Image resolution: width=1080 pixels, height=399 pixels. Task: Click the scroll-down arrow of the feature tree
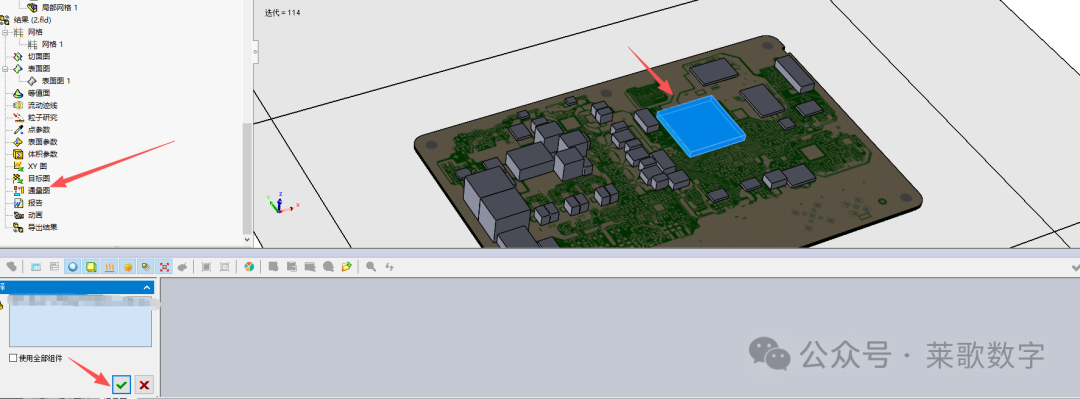pyautogui.click(x=247, y=240)
